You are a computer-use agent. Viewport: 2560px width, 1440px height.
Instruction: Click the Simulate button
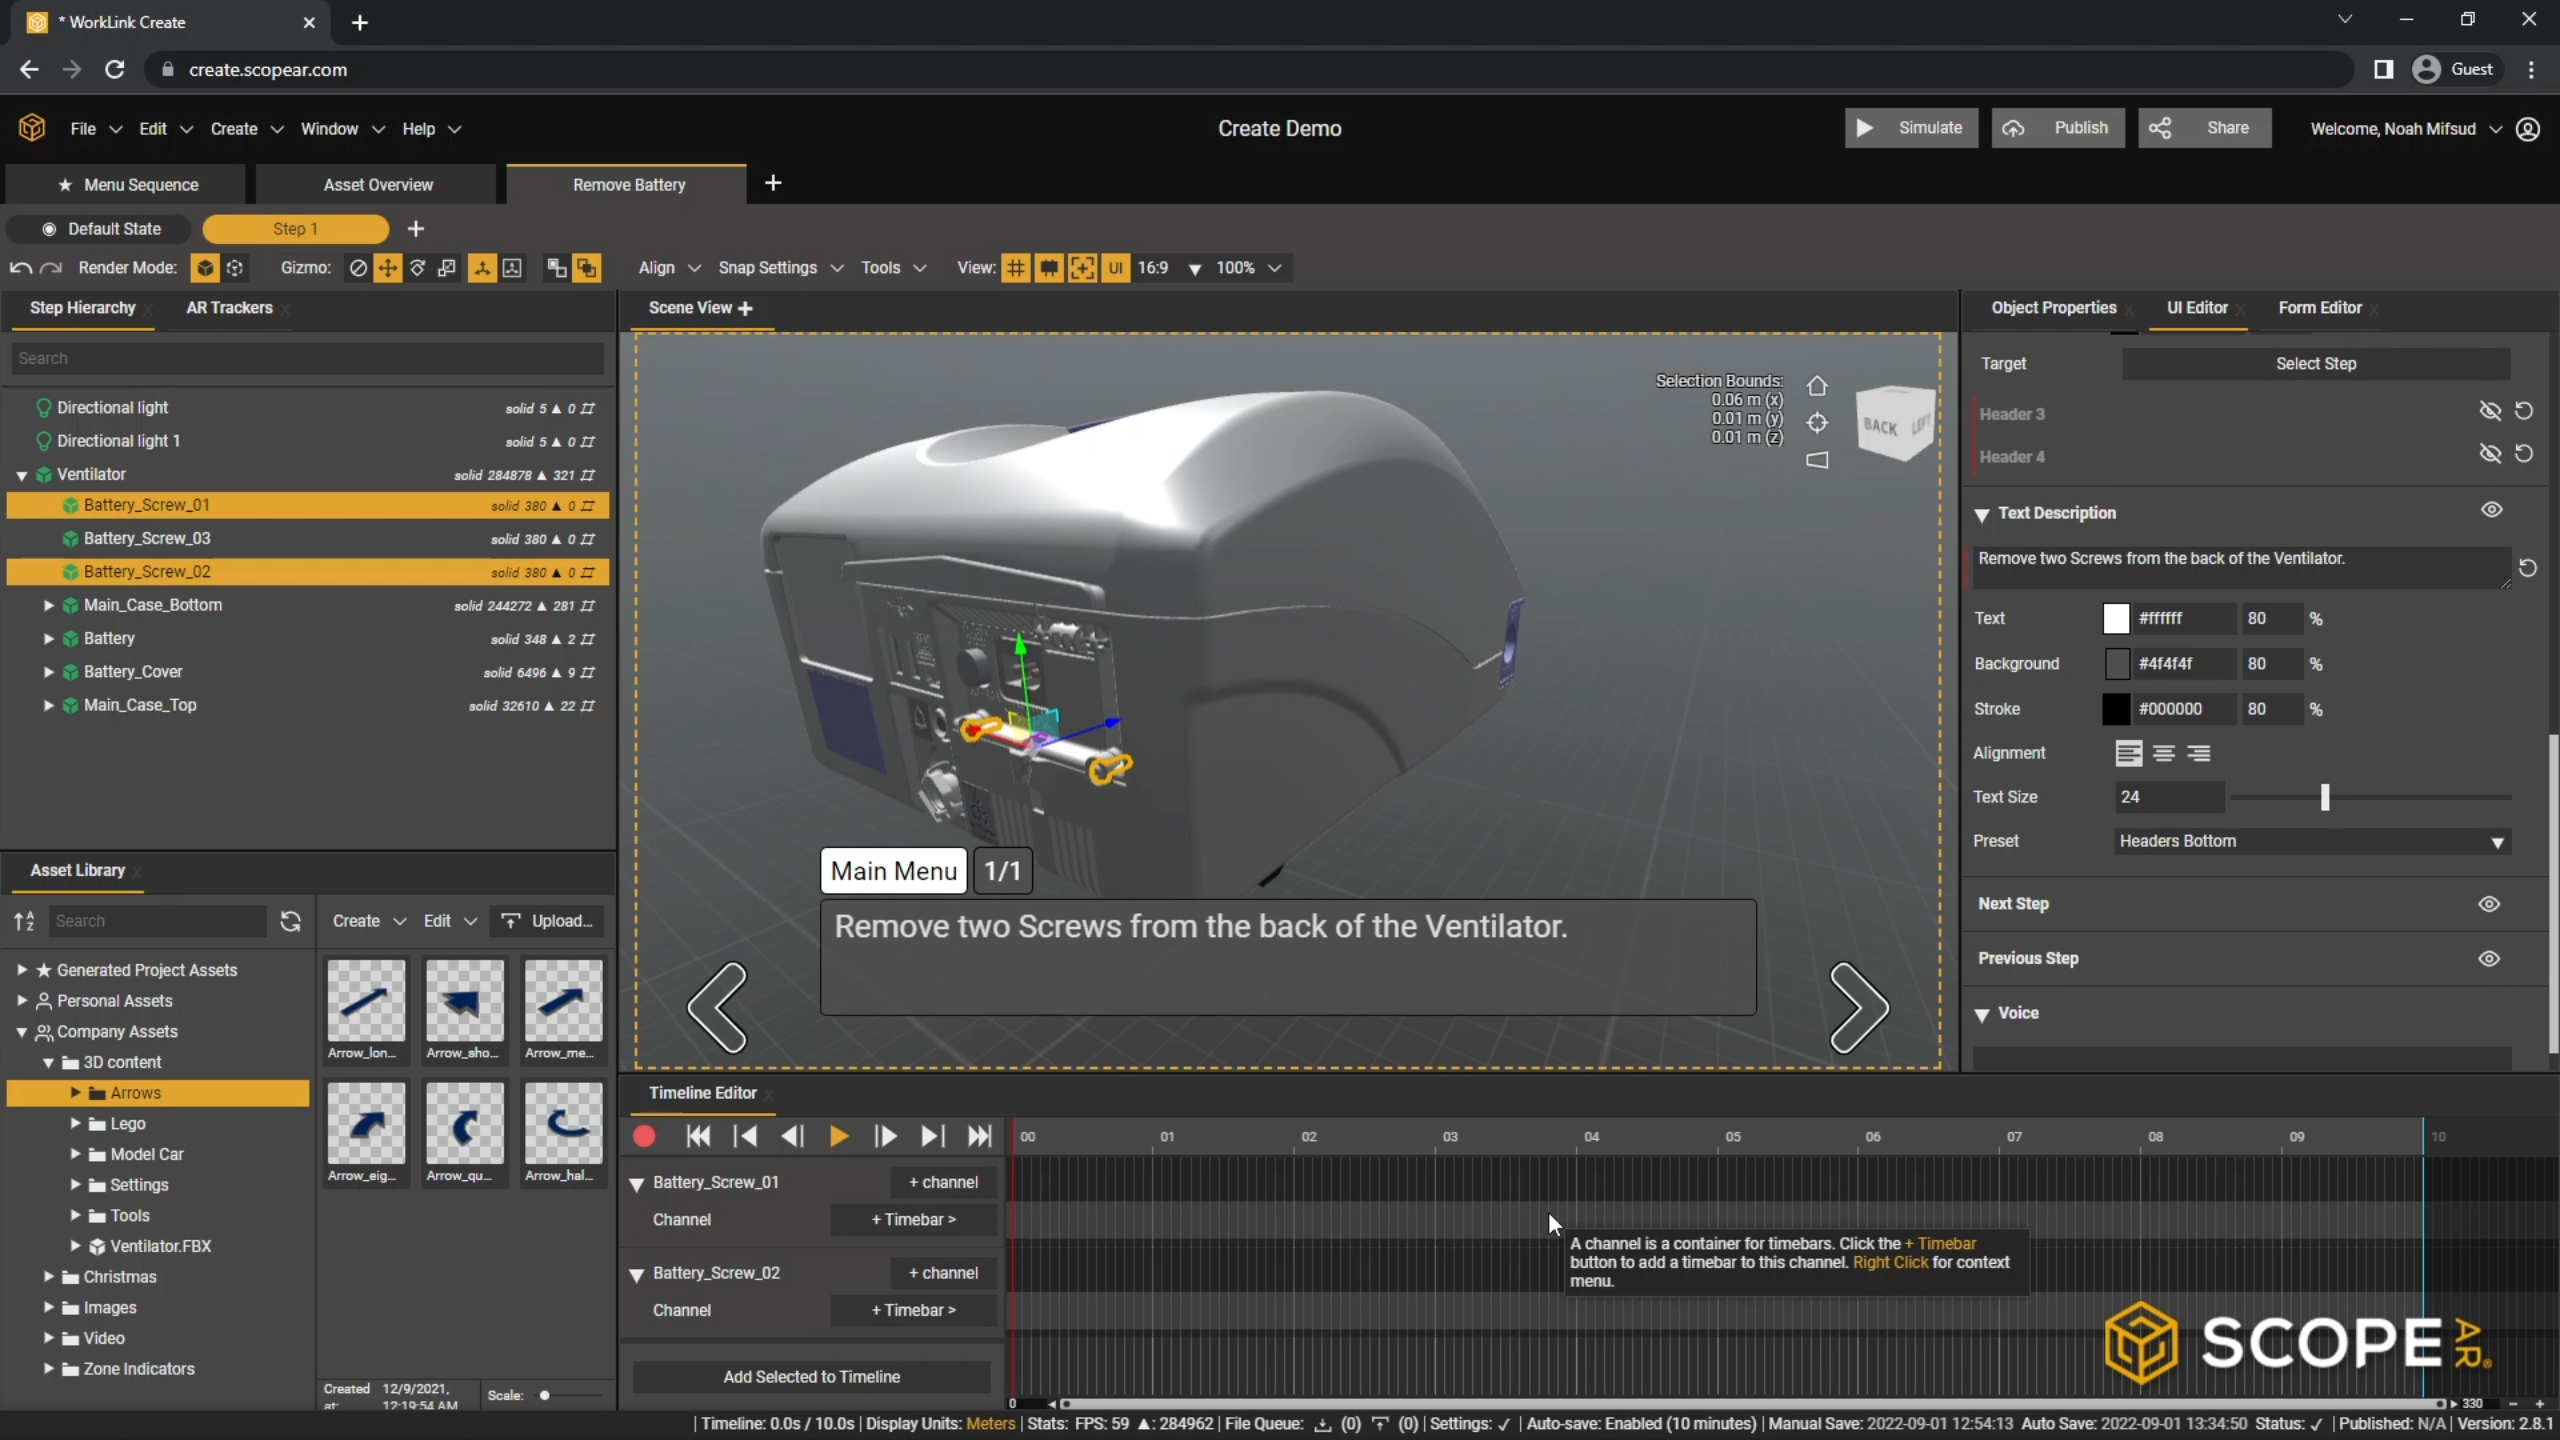click(1911, 128)
